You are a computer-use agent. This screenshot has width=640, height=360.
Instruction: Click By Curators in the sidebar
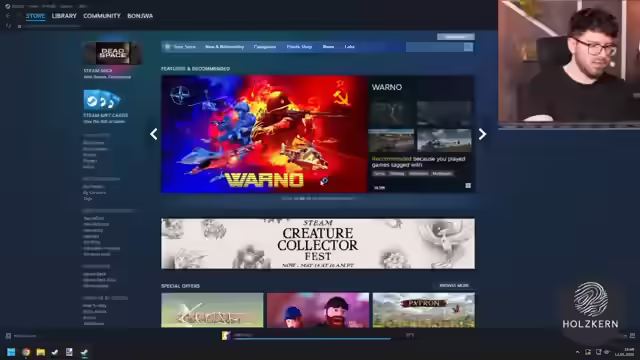[x=94, y=193]
